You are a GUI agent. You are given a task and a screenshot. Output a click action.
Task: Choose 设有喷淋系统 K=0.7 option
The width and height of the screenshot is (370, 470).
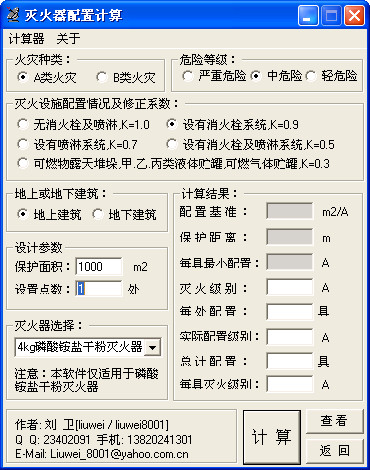pyautogui.click(x=77, y=144)
